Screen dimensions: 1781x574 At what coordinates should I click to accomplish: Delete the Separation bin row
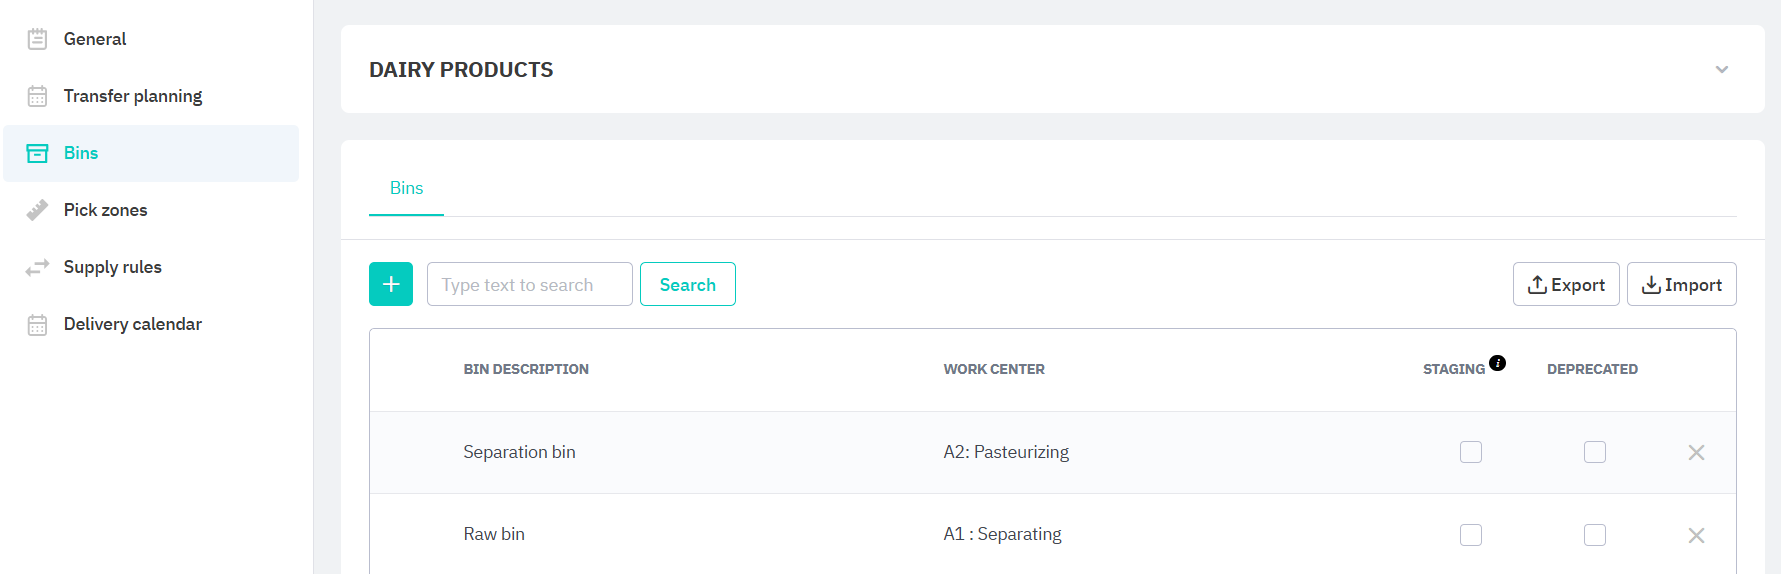(1696, 453)
